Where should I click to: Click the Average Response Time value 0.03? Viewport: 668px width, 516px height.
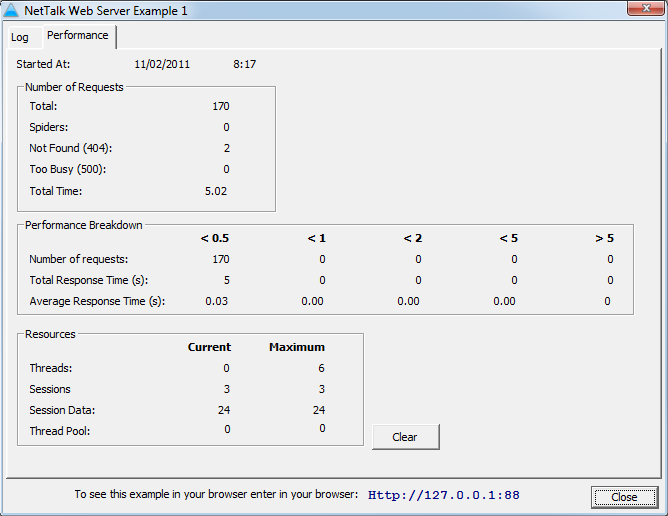click(x=217, y=301)
